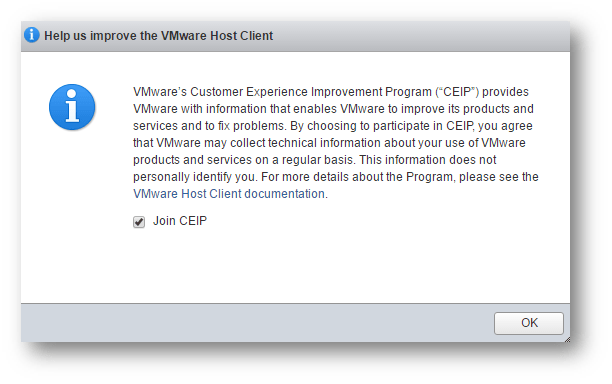Image resolution: width=612 pixels, height=384 pixels.
Task: Click the empty title bar area right of the title
Action: click(x=422, y=36)
